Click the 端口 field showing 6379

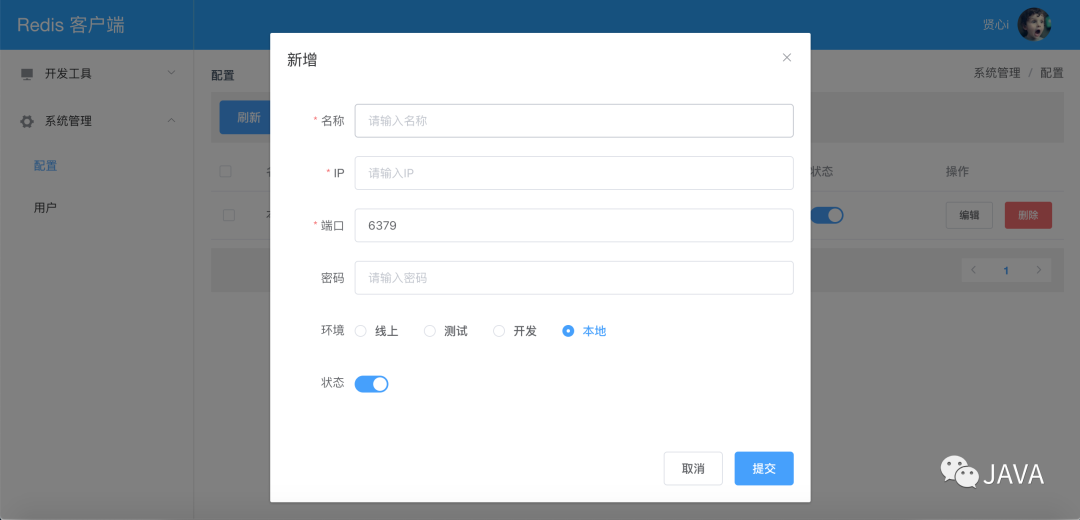tap(574, 225)
